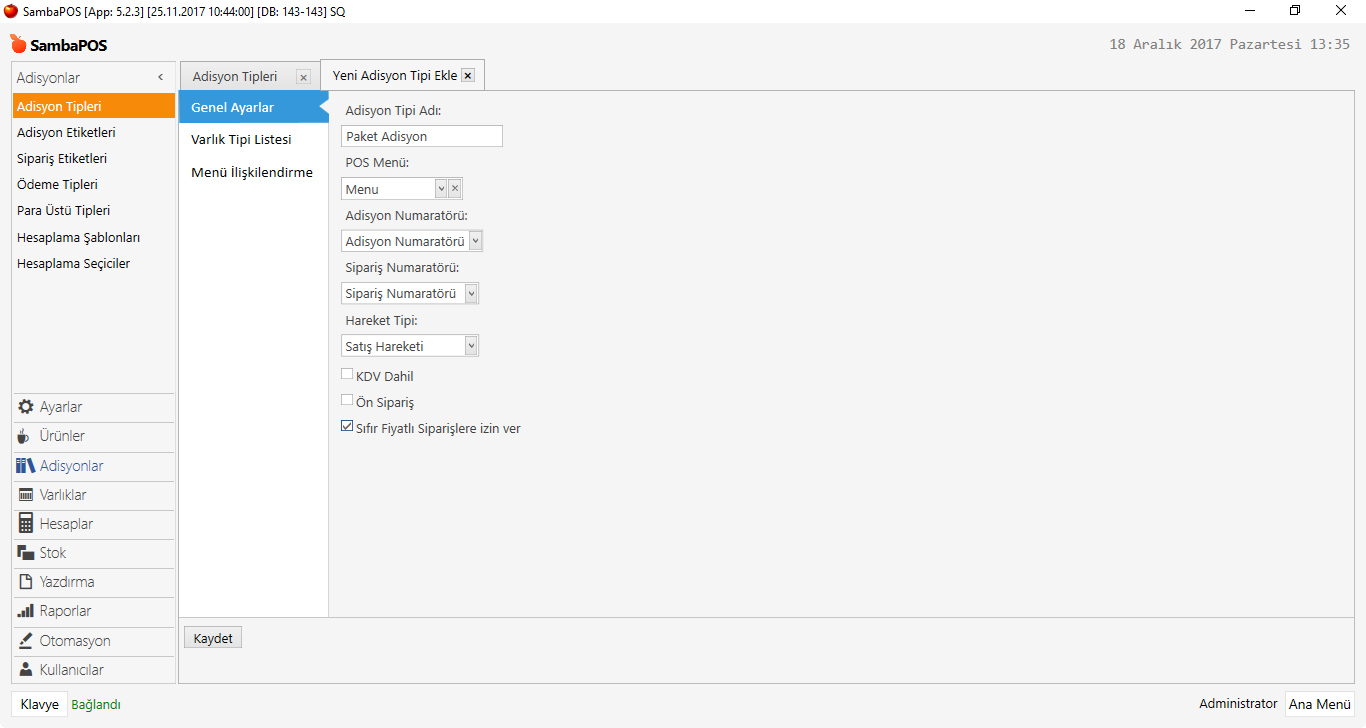Click the Stok module icon
1366x728 pixels.
26,553
